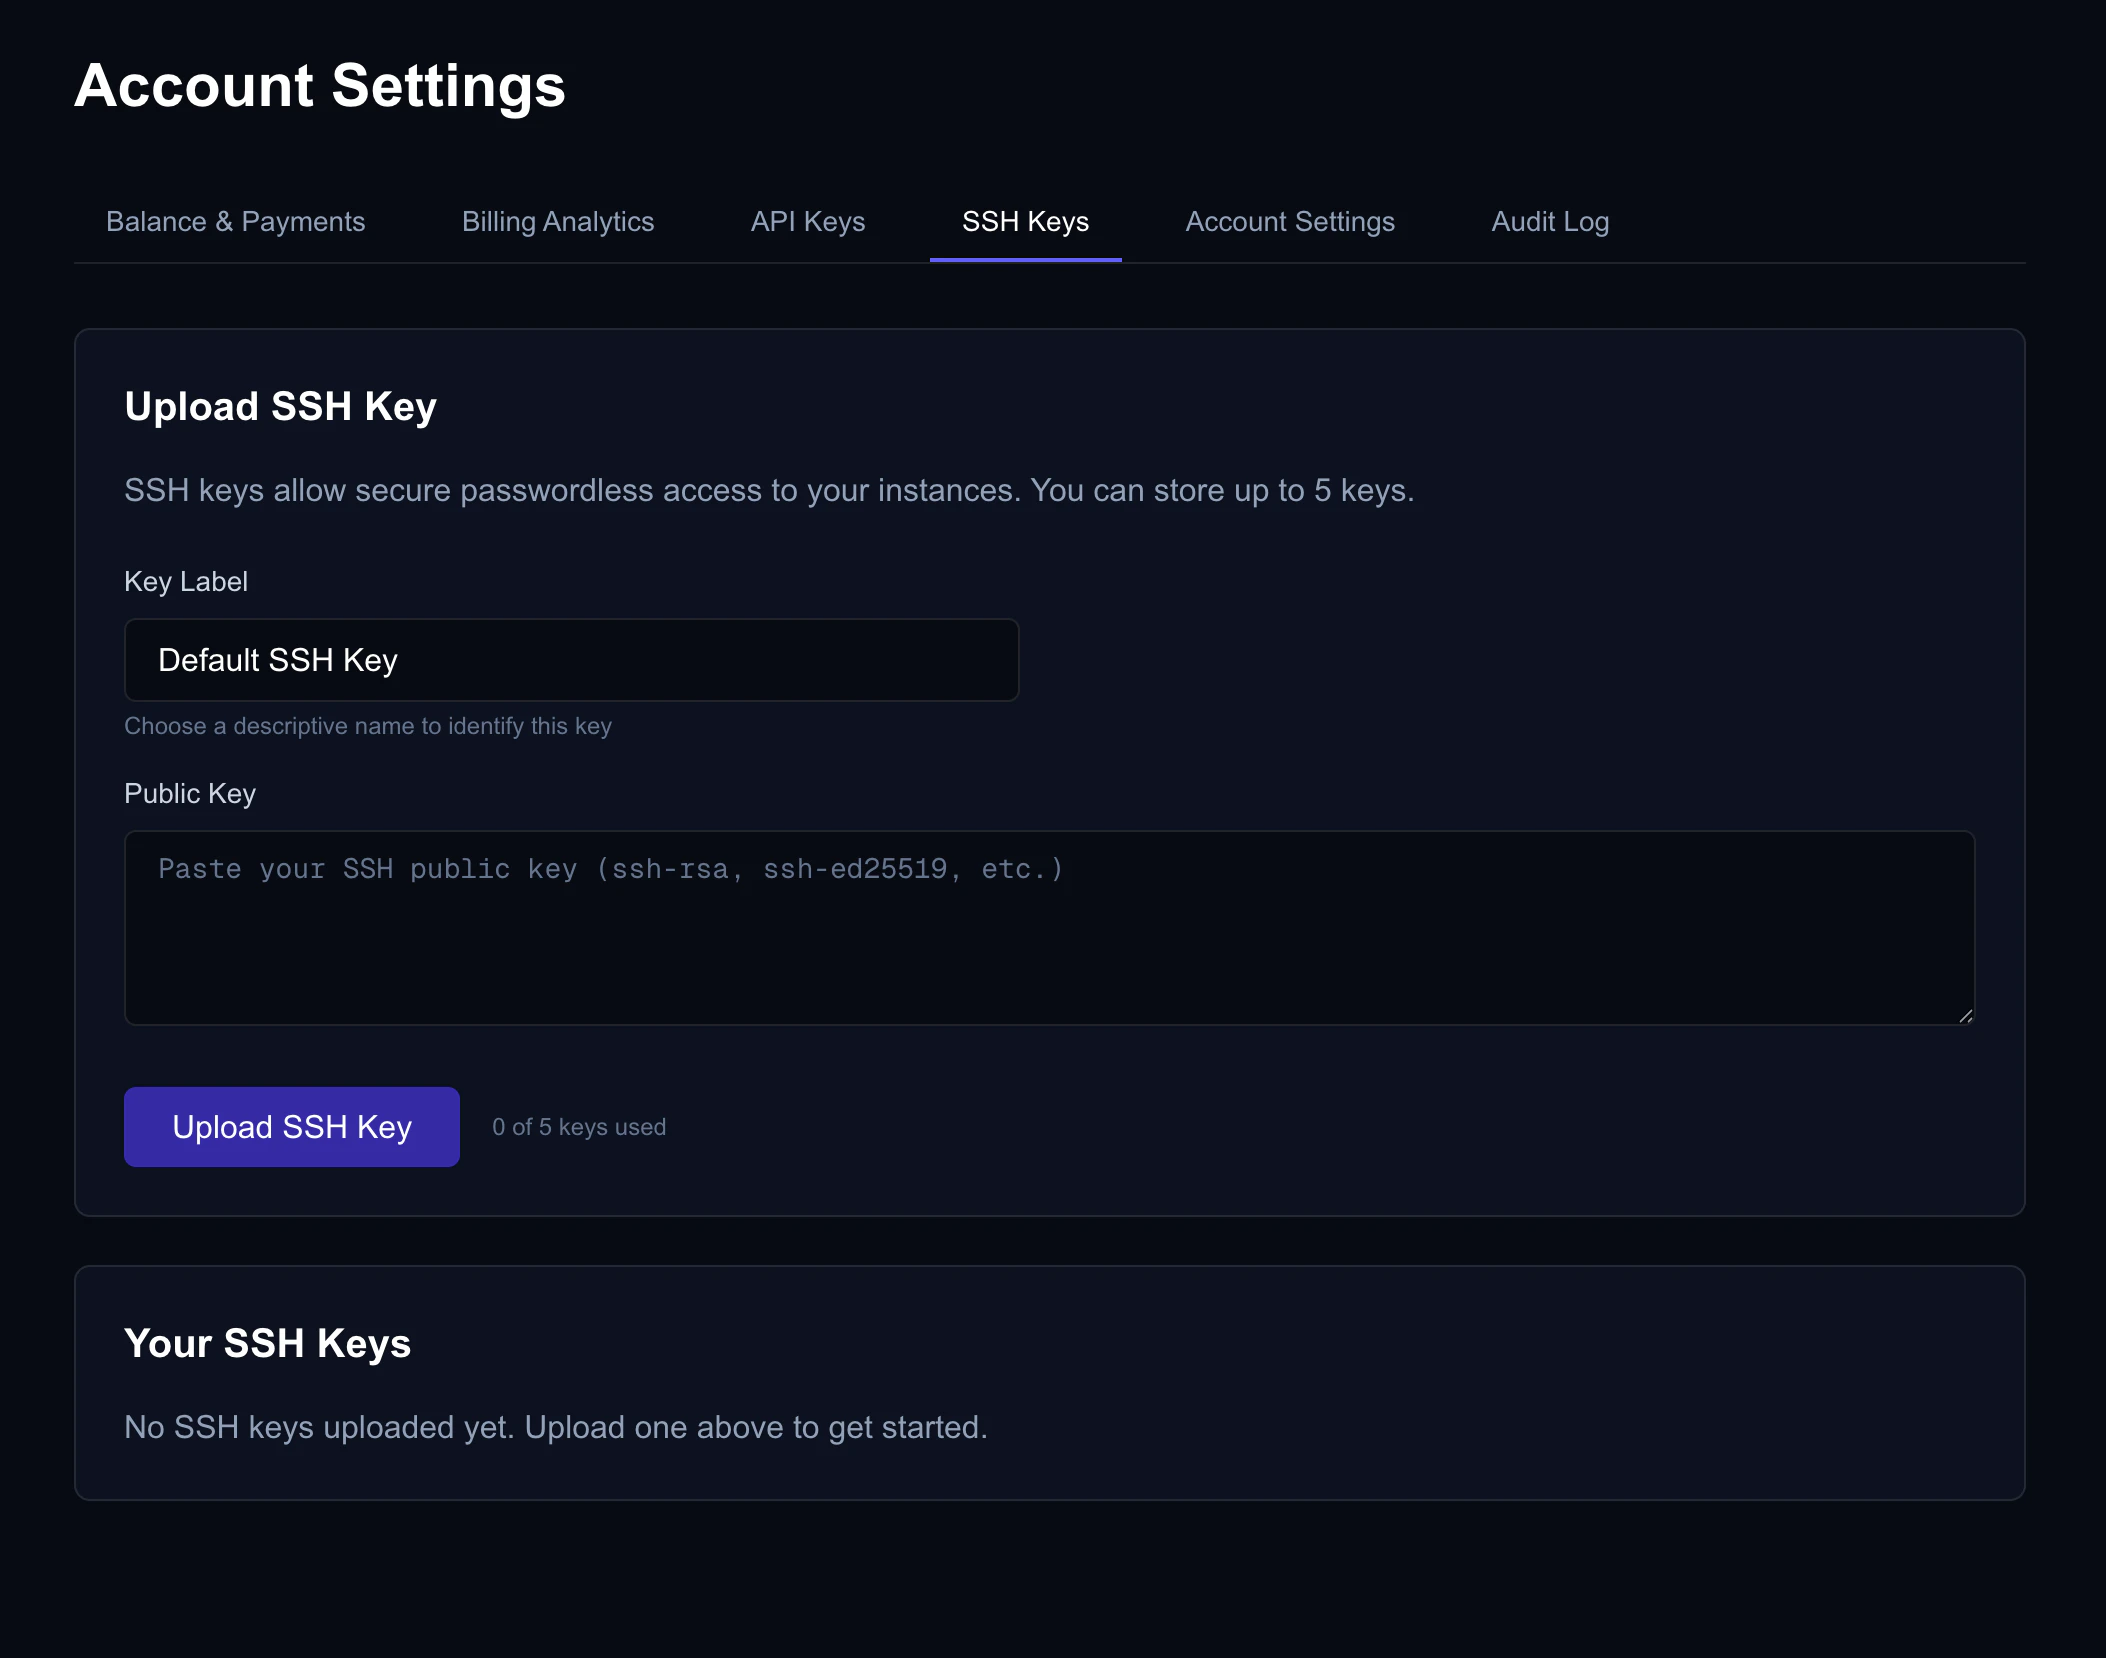Click the passwordless access description text

[769, 490]
